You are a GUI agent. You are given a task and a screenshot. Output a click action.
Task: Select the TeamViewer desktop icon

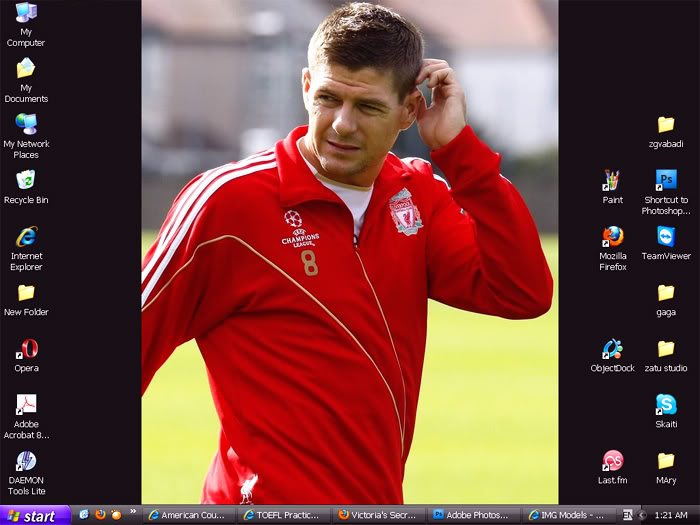click(x=666, y=237)
